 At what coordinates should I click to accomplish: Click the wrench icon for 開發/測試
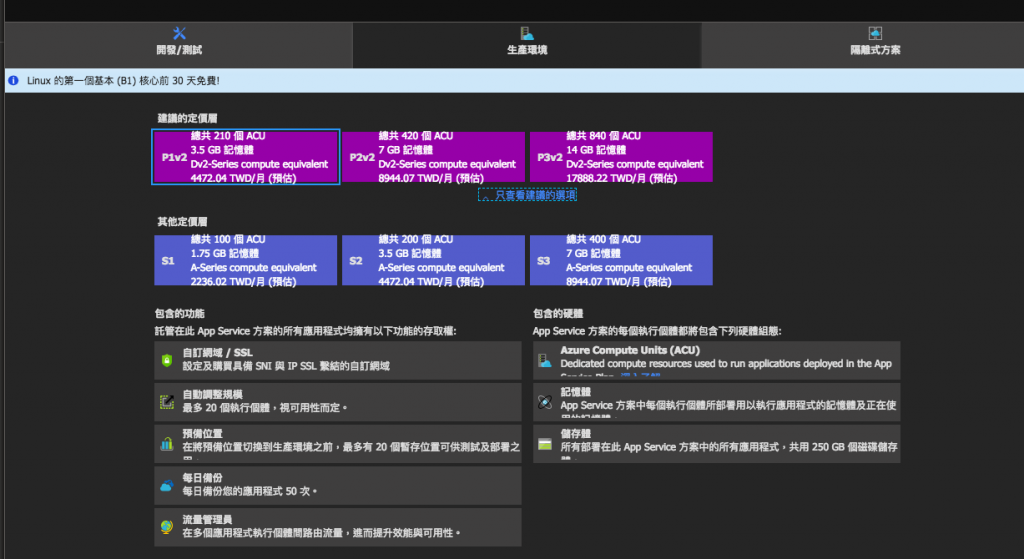[x=179, y=33]
